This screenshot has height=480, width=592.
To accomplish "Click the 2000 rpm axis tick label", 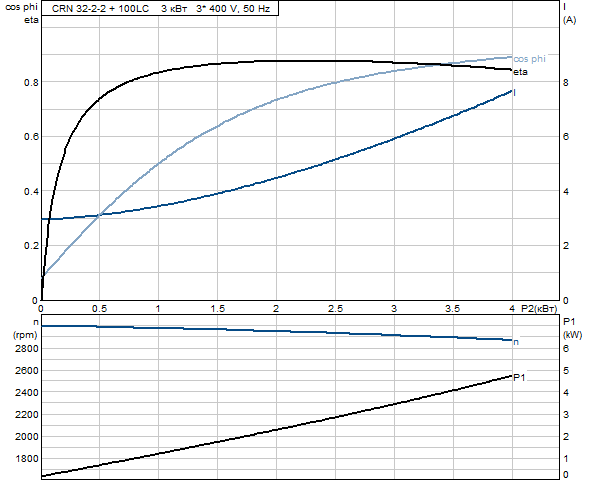I will coord(27,437).
